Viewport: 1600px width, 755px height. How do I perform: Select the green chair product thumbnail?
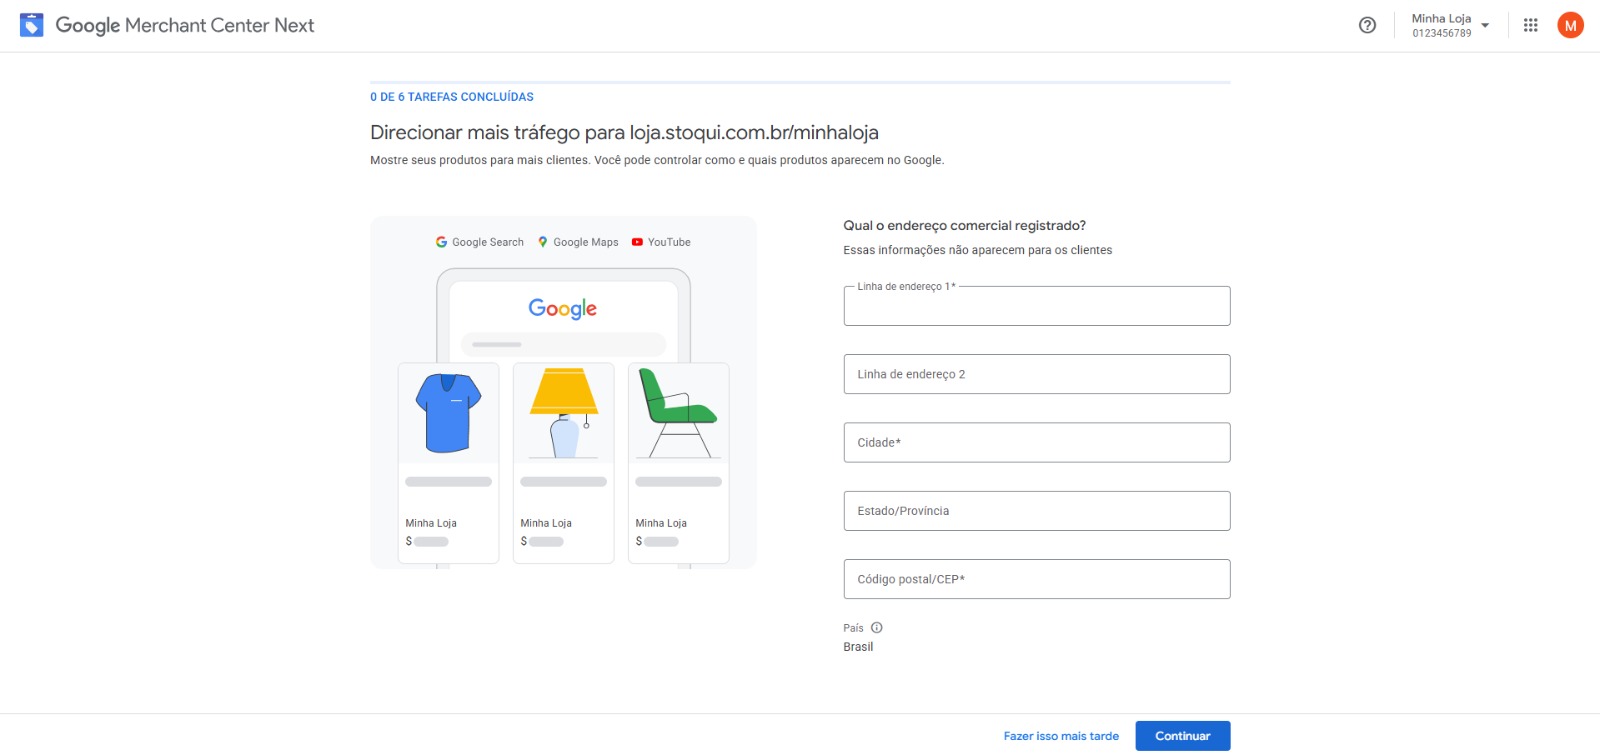(x=678, y=412)
